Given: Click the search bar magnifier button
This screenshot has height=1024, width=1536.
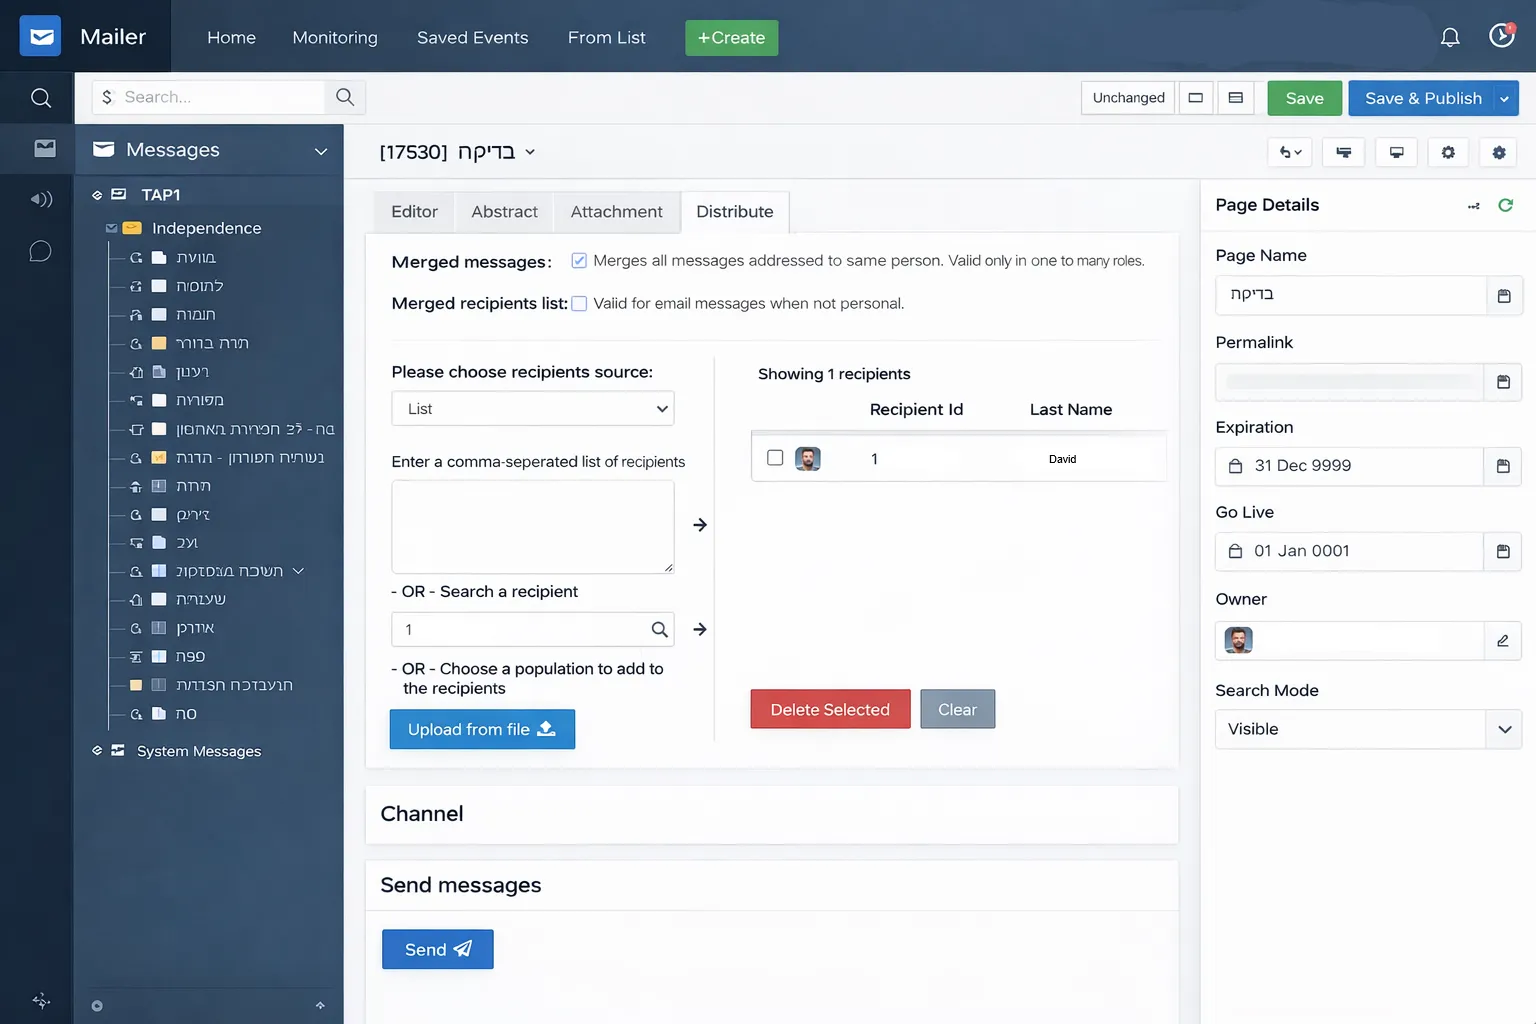Looking at the screenshot, I should pyautogui.click(x=345, y=97).
